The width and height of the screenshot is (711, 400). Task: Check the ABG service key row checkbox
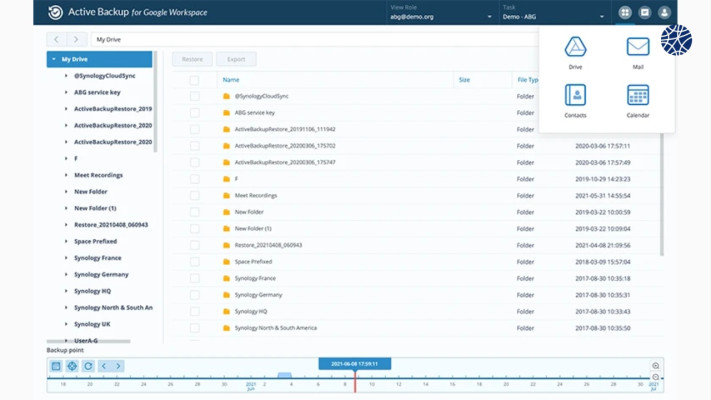(x=195, y=113)
